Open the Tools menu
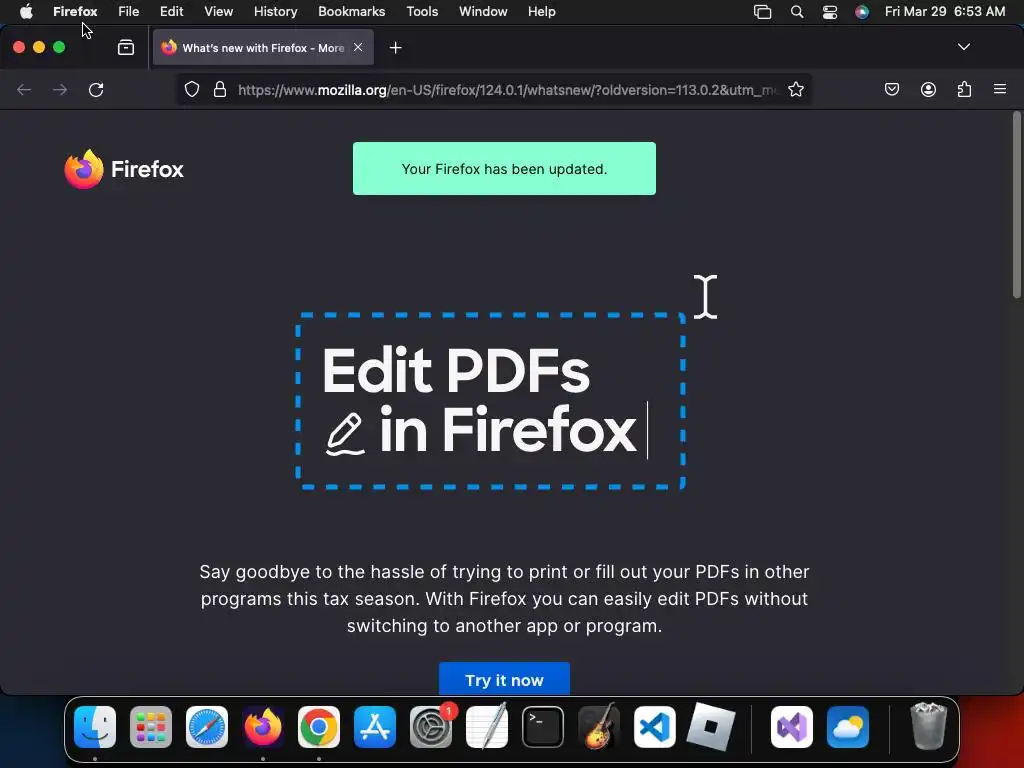1024x768 pixels. click(422, 12)
